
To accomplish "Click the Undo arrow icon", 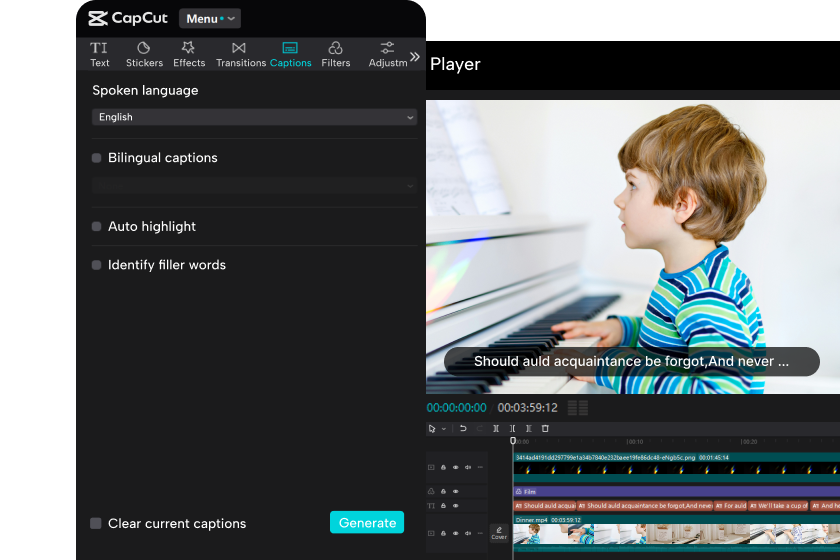I will click(463, 428).
